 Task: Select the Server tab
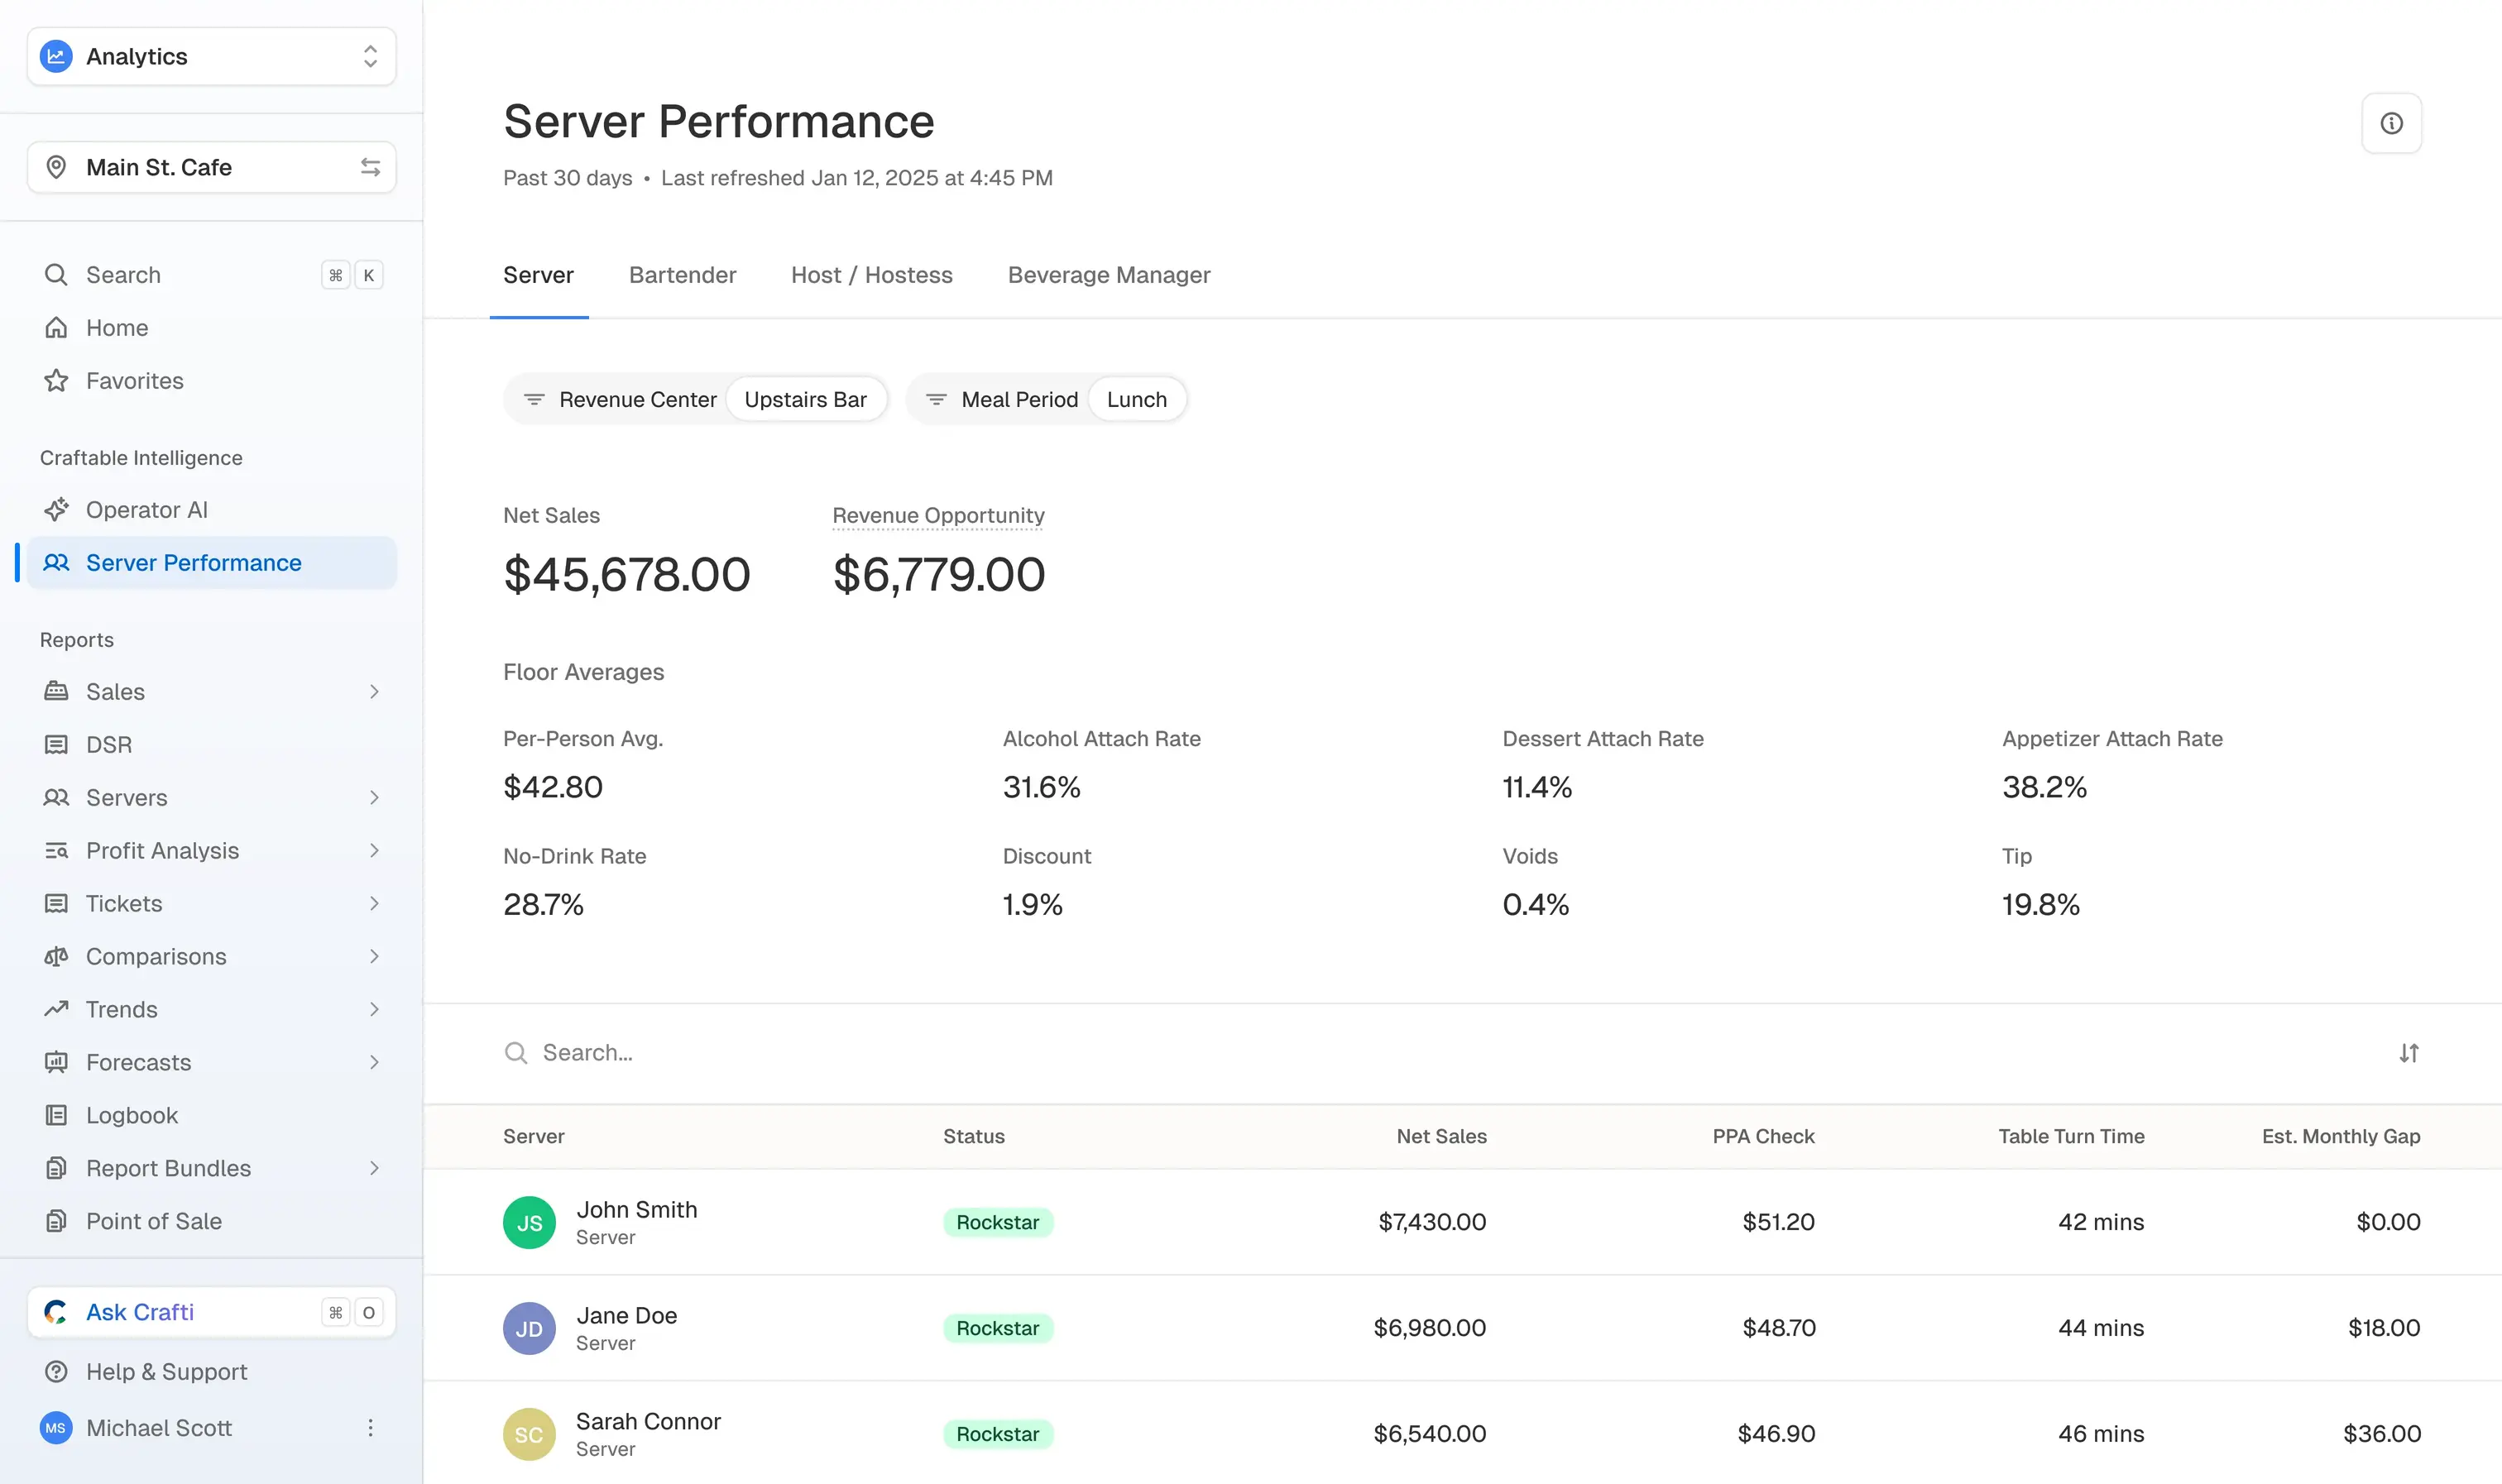(538, 275)
